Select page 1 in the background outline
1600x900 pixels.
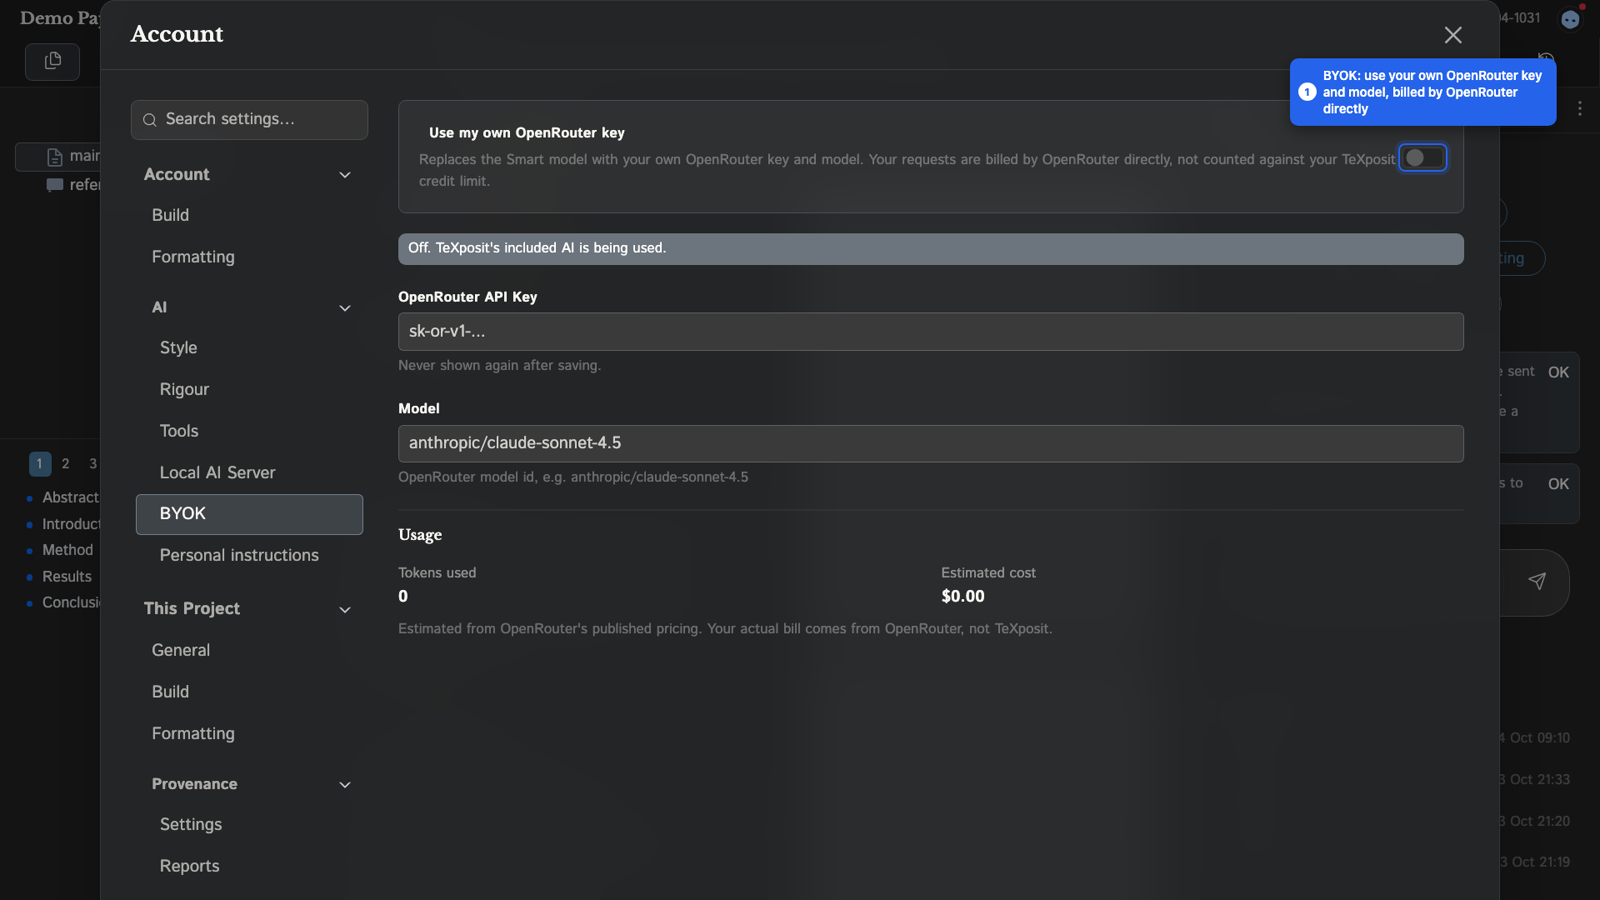(40, 464)
